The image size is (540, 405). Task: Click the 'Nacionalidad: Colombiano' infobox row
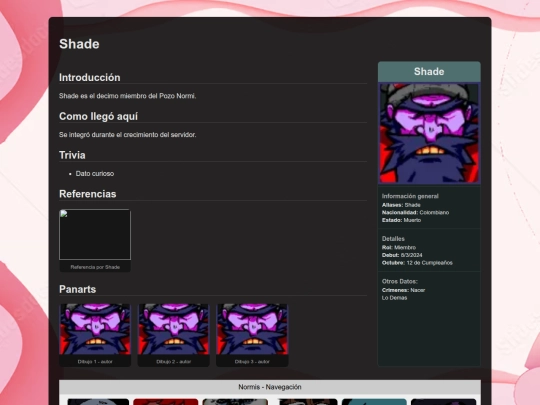[415, 212]
